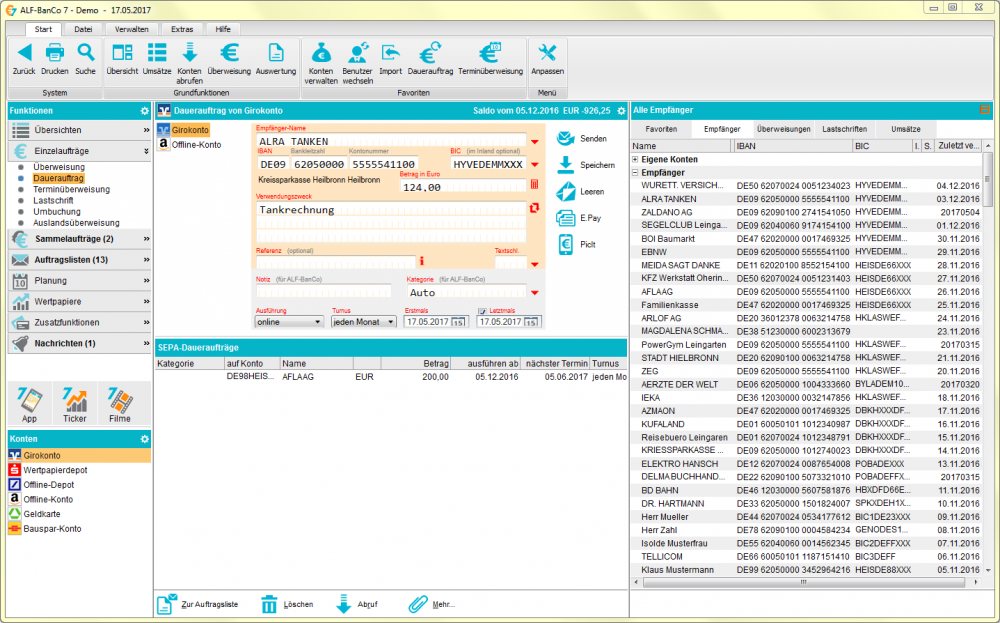This screenshot has width=1000, height=623.
Task: Open the calculator icon beside Betrag field
Action: 534,186
